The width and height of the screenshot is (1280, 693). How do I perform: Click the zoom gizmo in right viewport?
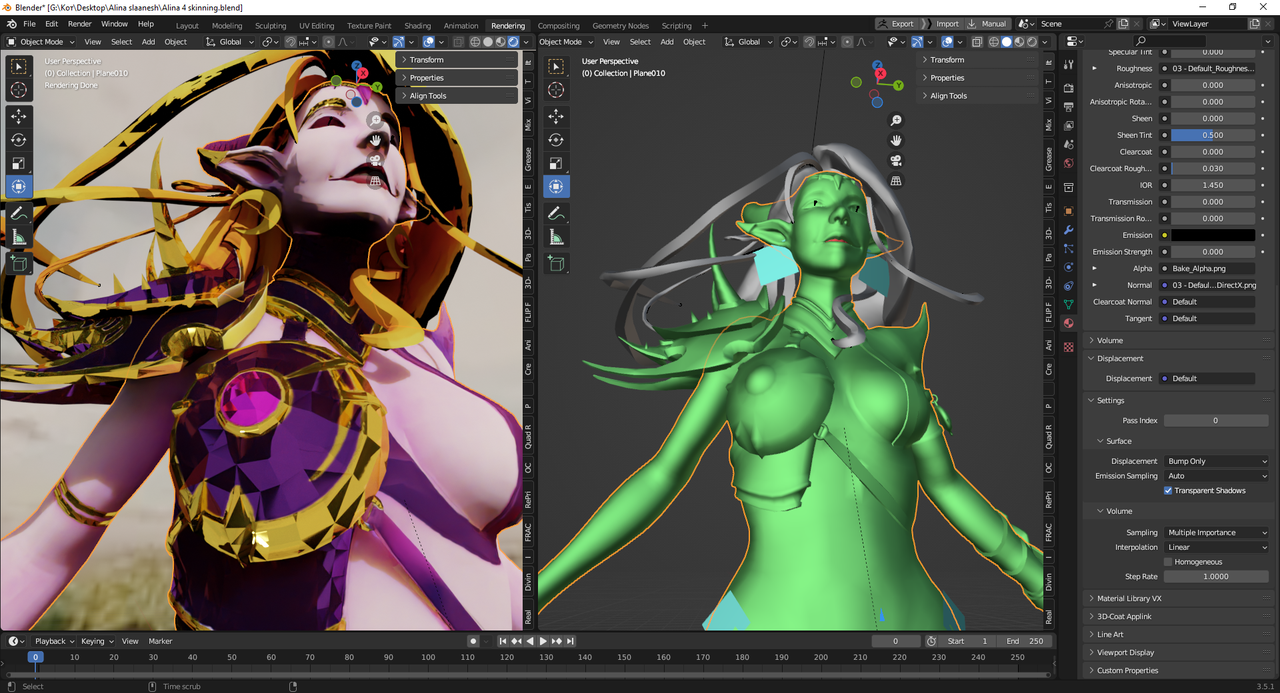tap(896, 120)
